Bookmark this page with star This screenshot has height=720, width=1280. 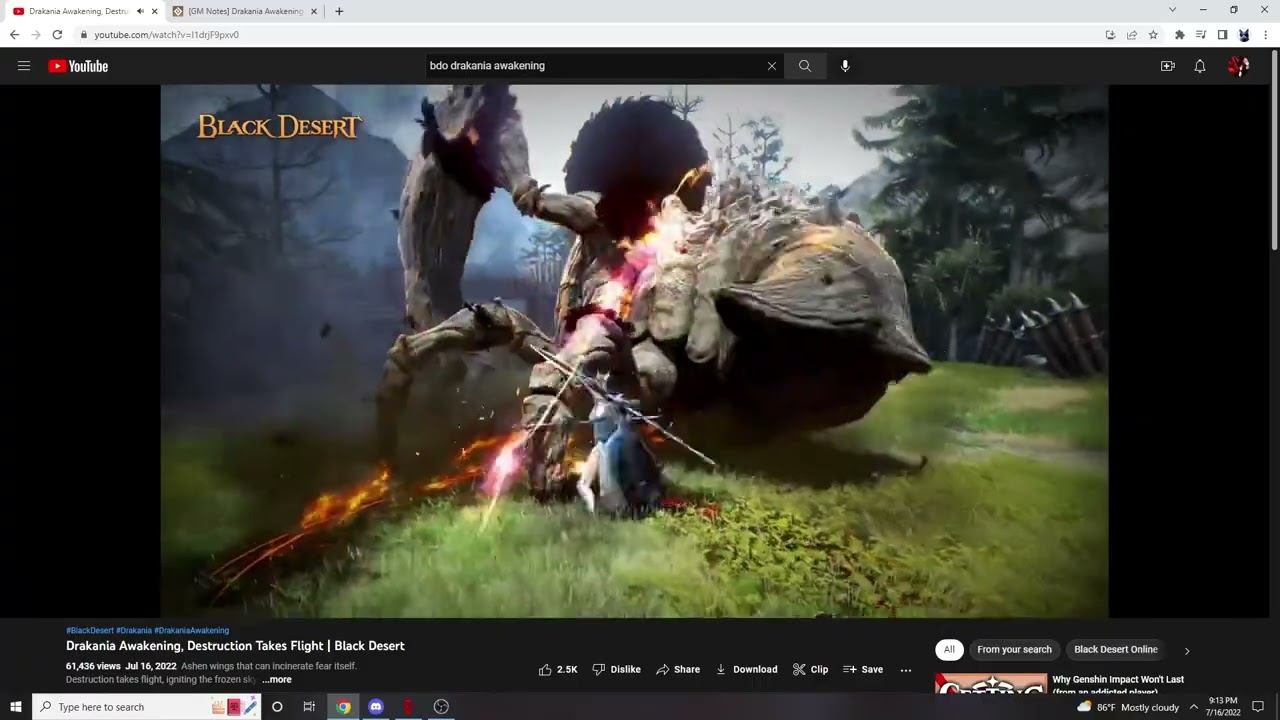[x=1153, y=35]
